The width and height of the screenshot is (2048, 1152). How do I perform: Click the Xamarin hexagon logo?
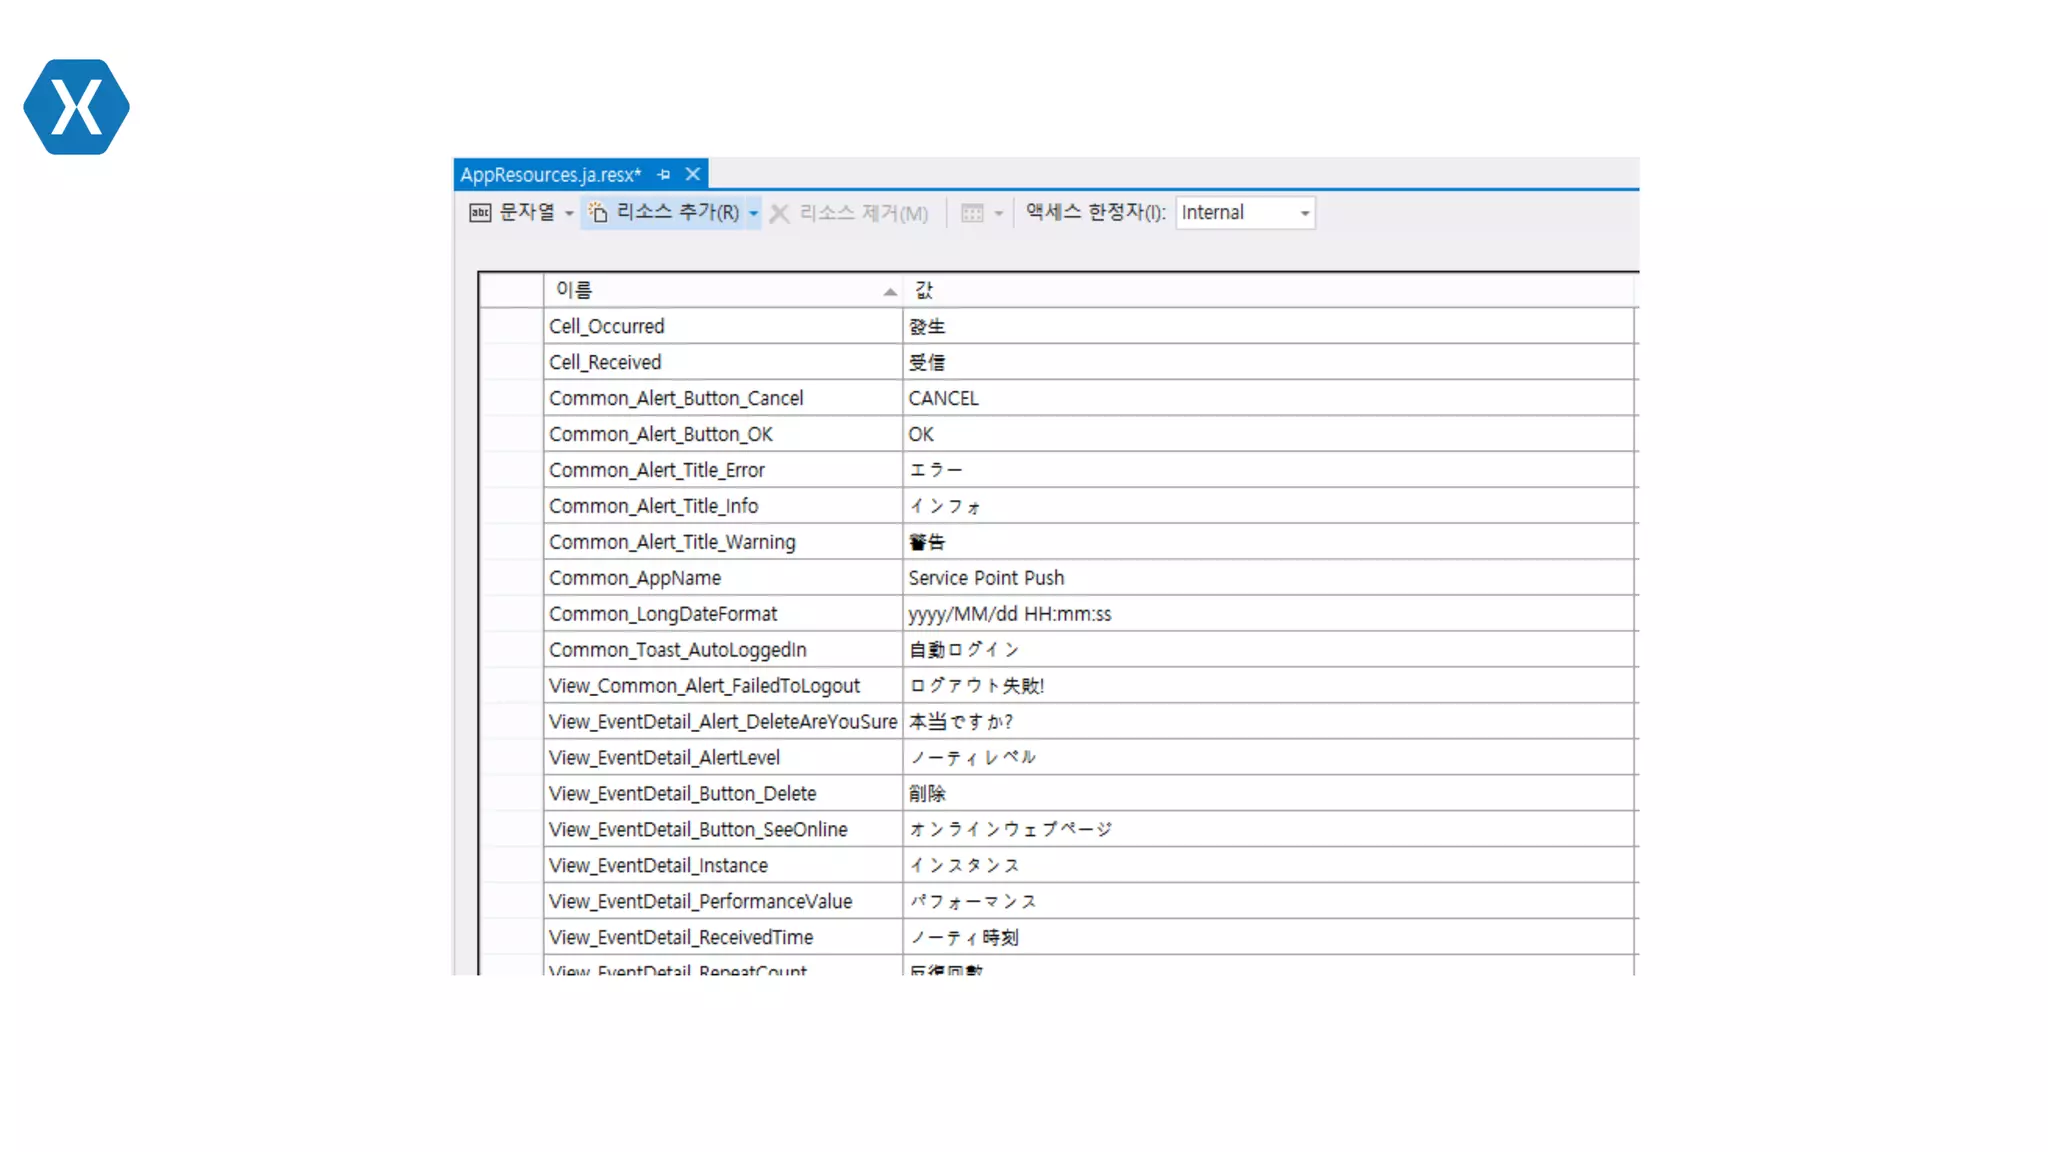point(76,107)
